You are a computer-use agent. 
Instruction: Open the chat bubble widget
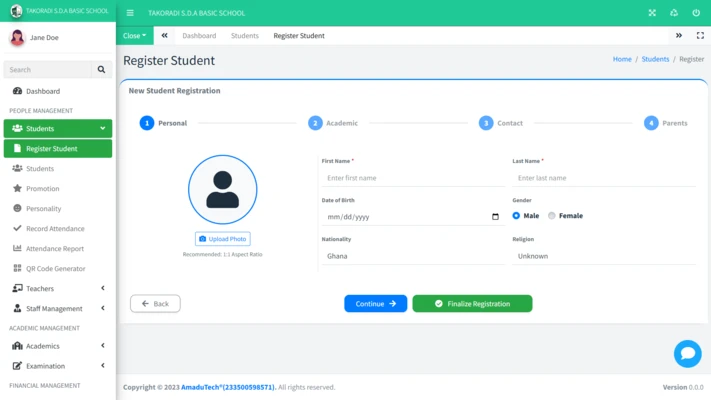tap(687, 353)
